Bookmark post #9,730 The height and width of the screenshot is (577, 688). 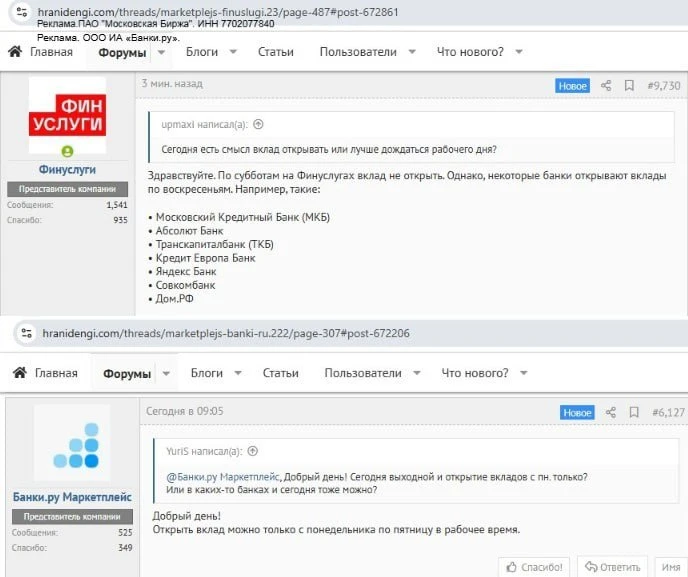tap(629, 86)
